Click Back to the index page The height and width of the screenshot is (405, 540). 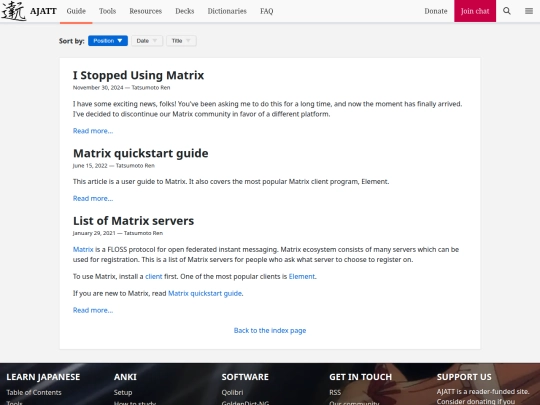click(x=270, y=331)
